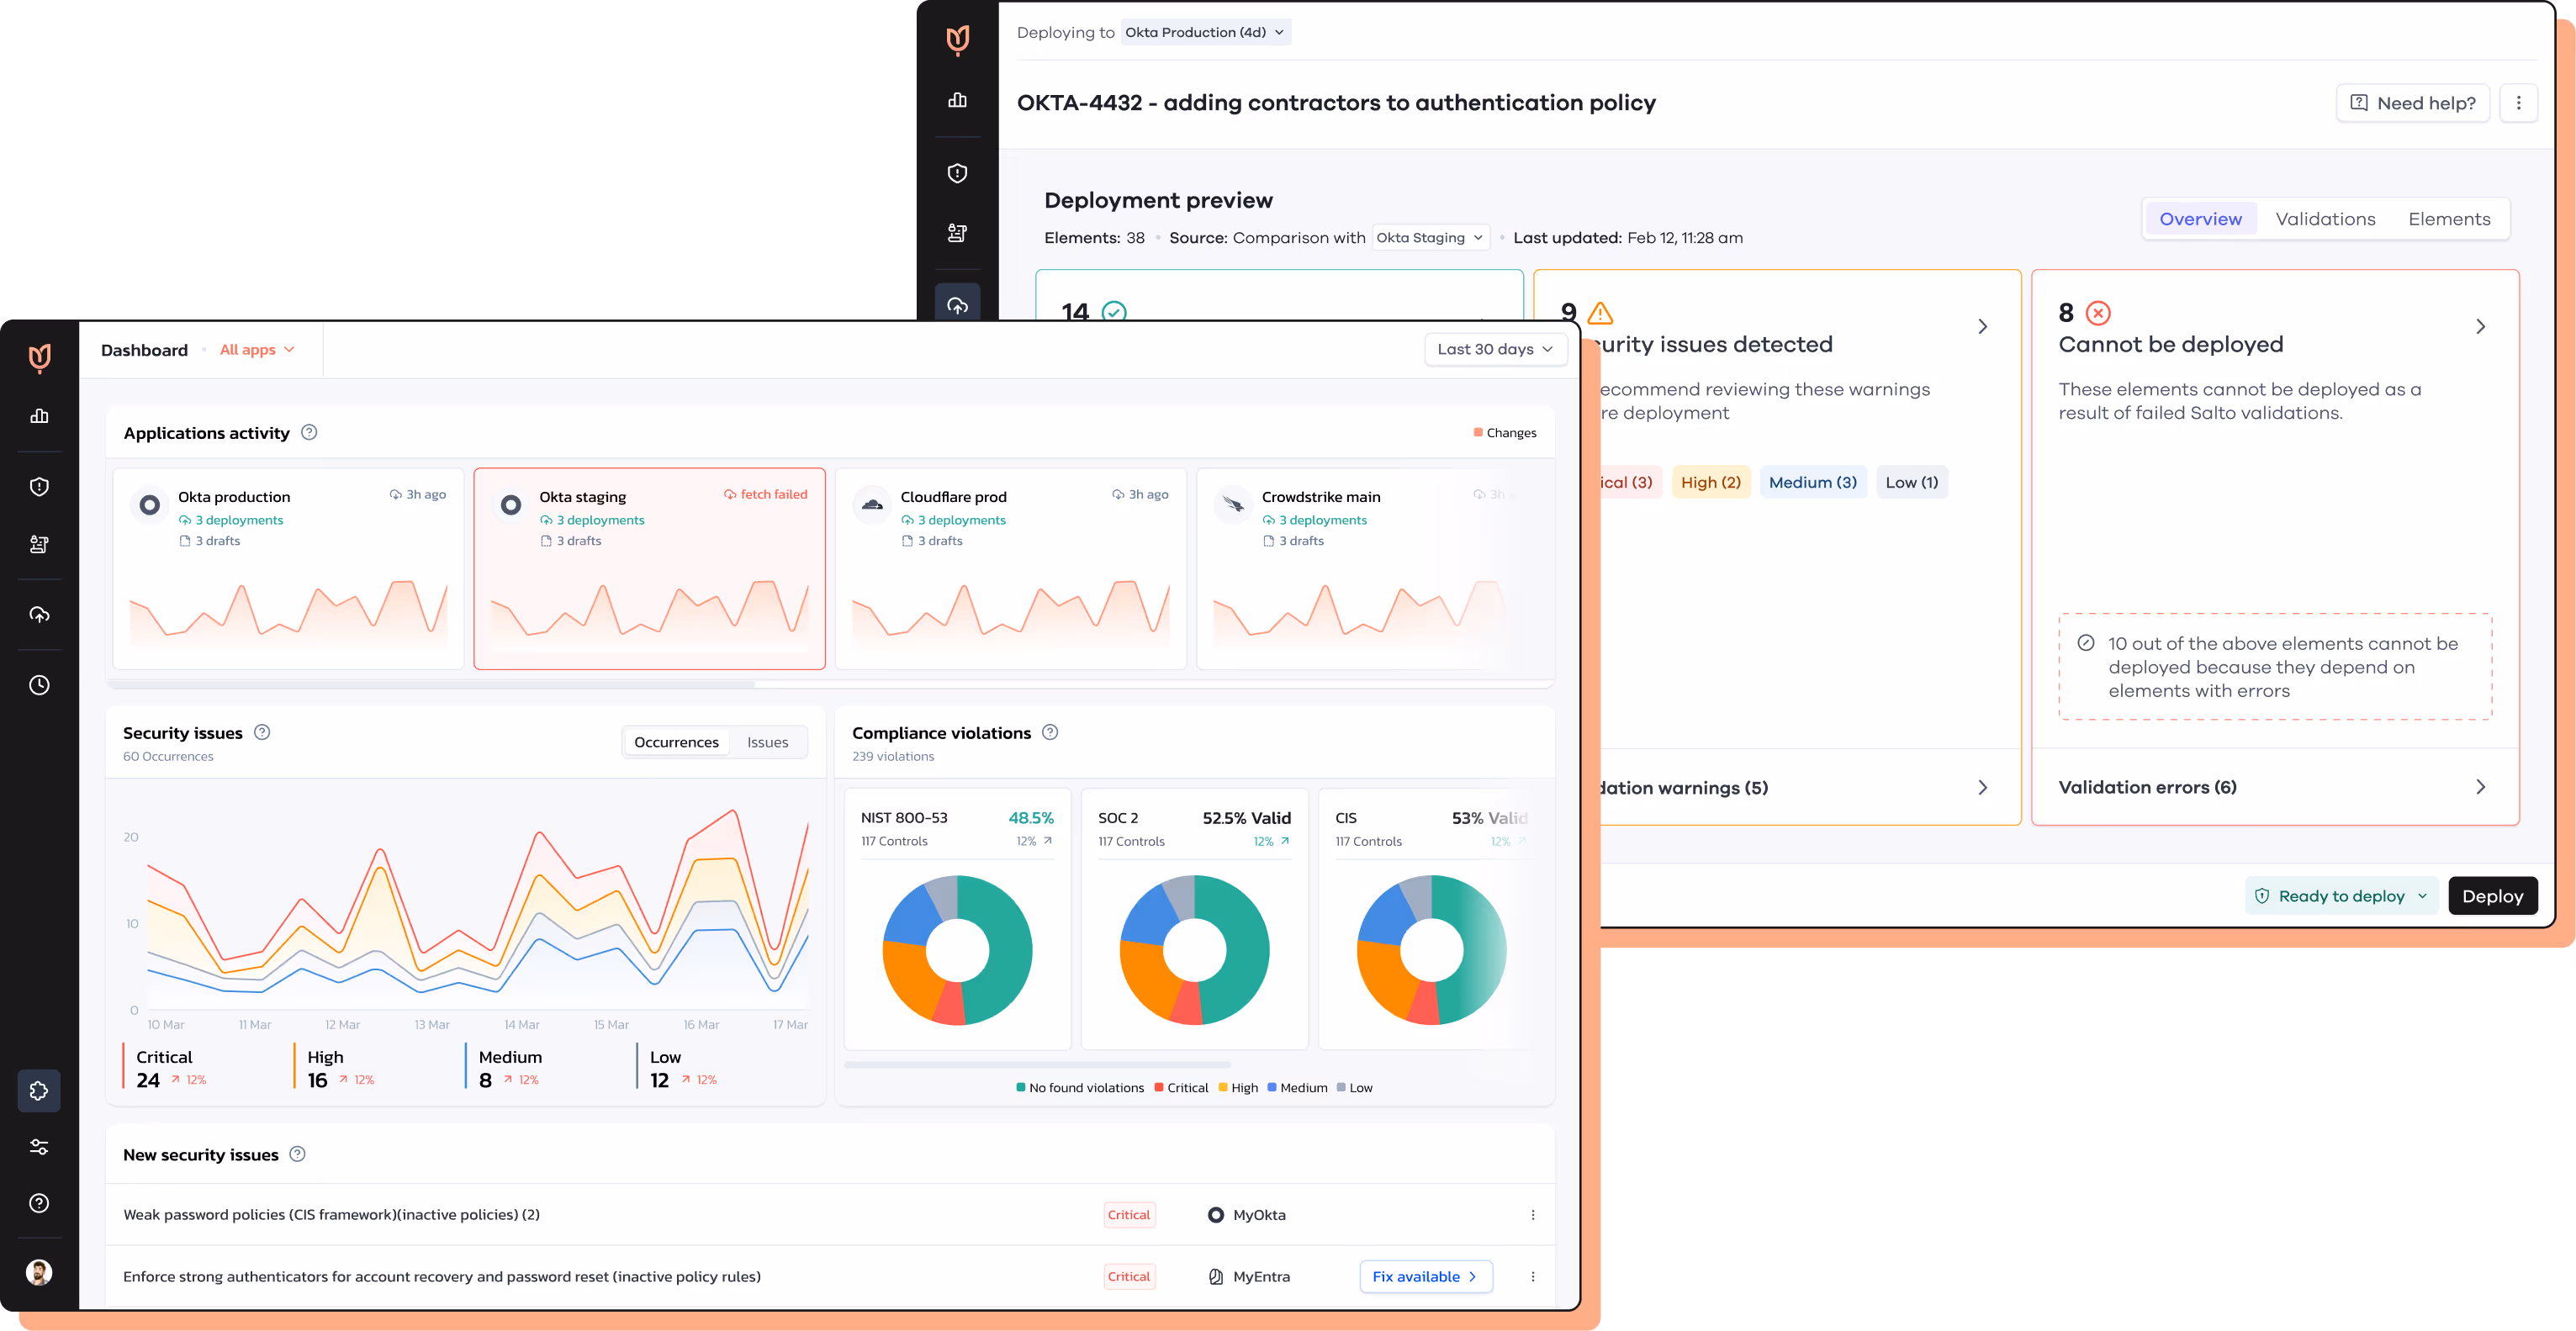Open the All apps dropdown
This screenshot has width=2576, height=1331.
257,350
